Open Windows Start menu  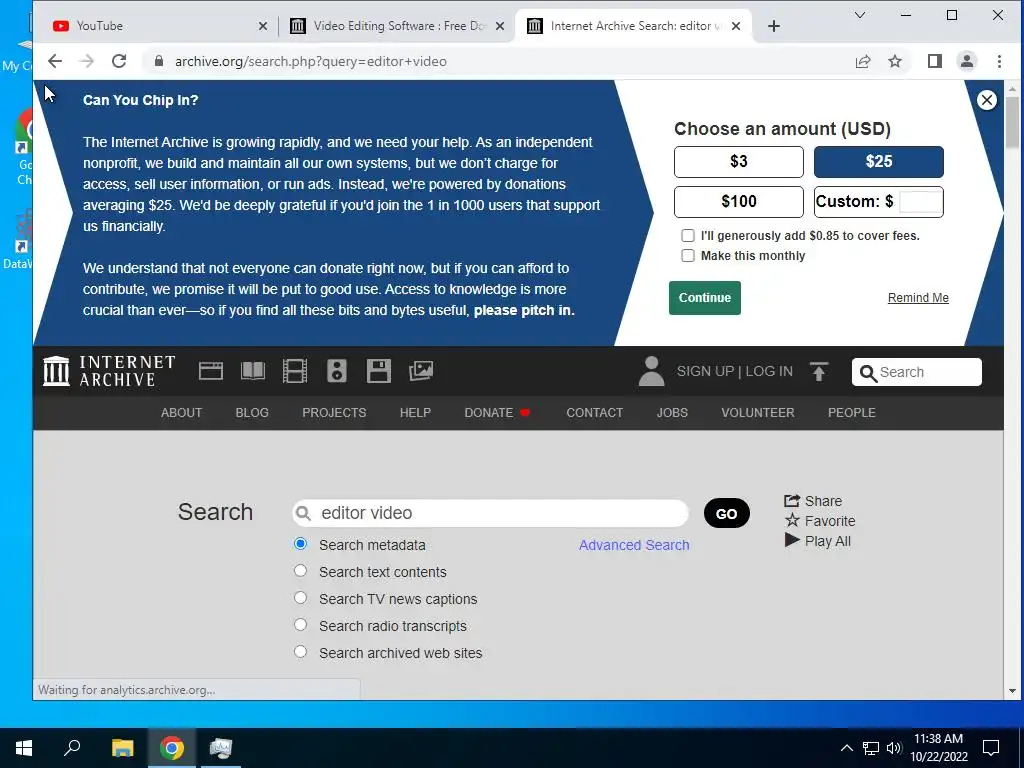click(x=24, y=748)
